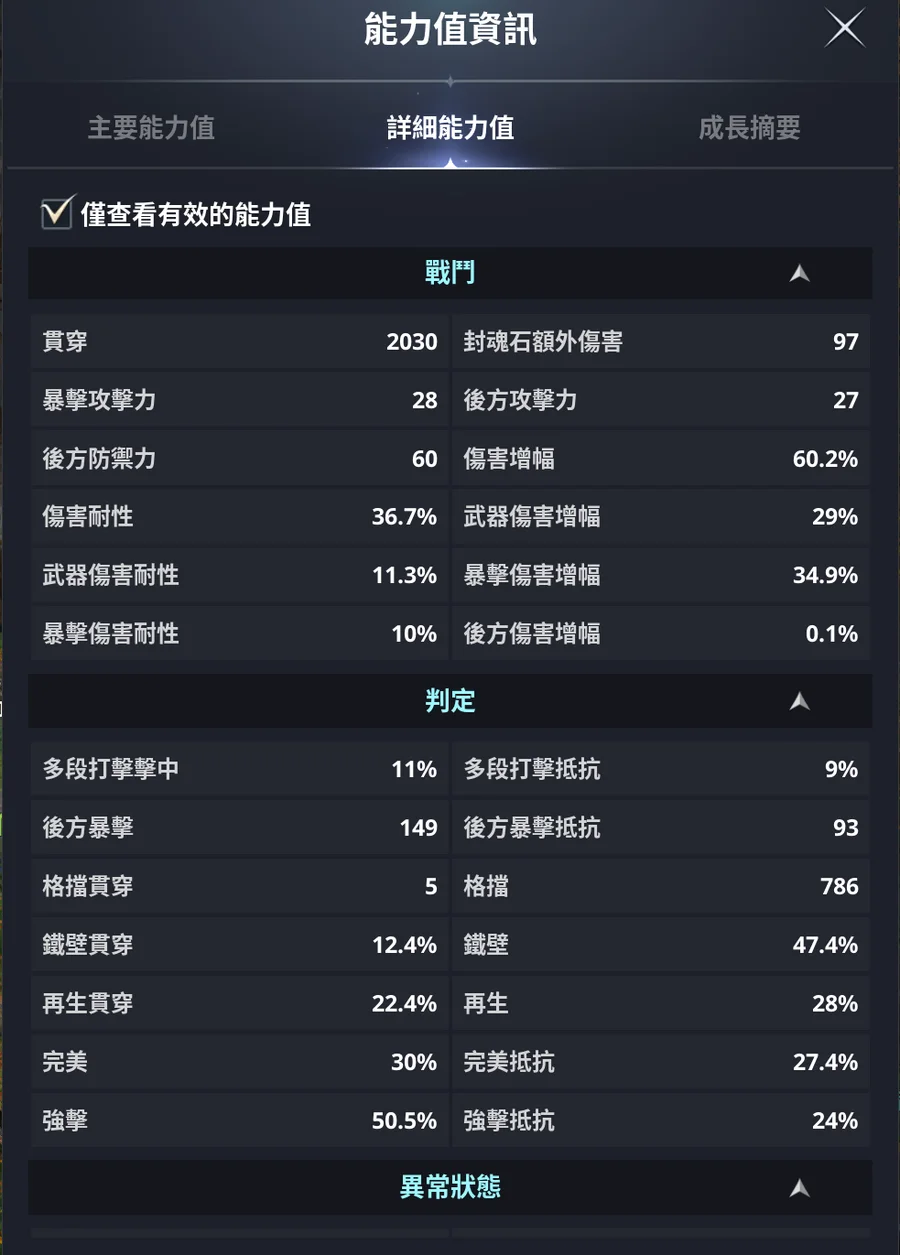Click the 強擊 stat entry
Screen dimensions: 900x1255
pos(240,1121)
